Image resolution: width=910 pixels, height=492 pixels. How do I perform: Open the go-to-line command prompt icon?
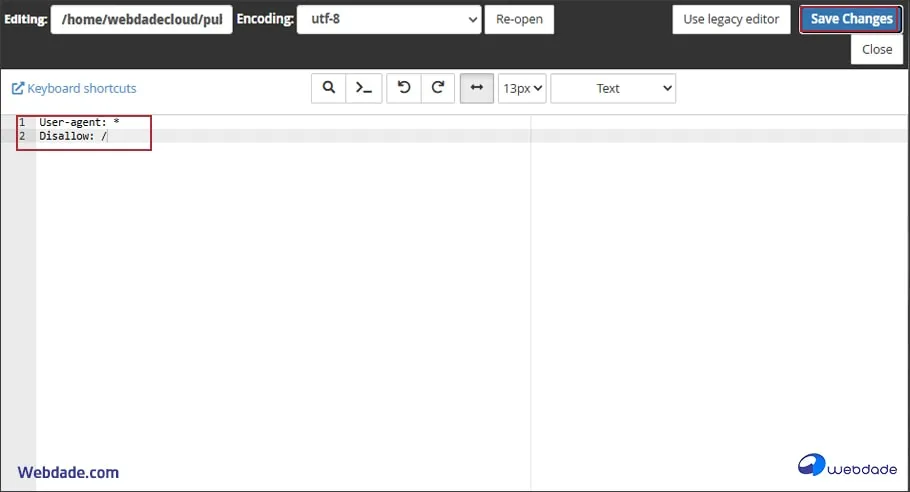pyautogui.click(x=364, y=88)
